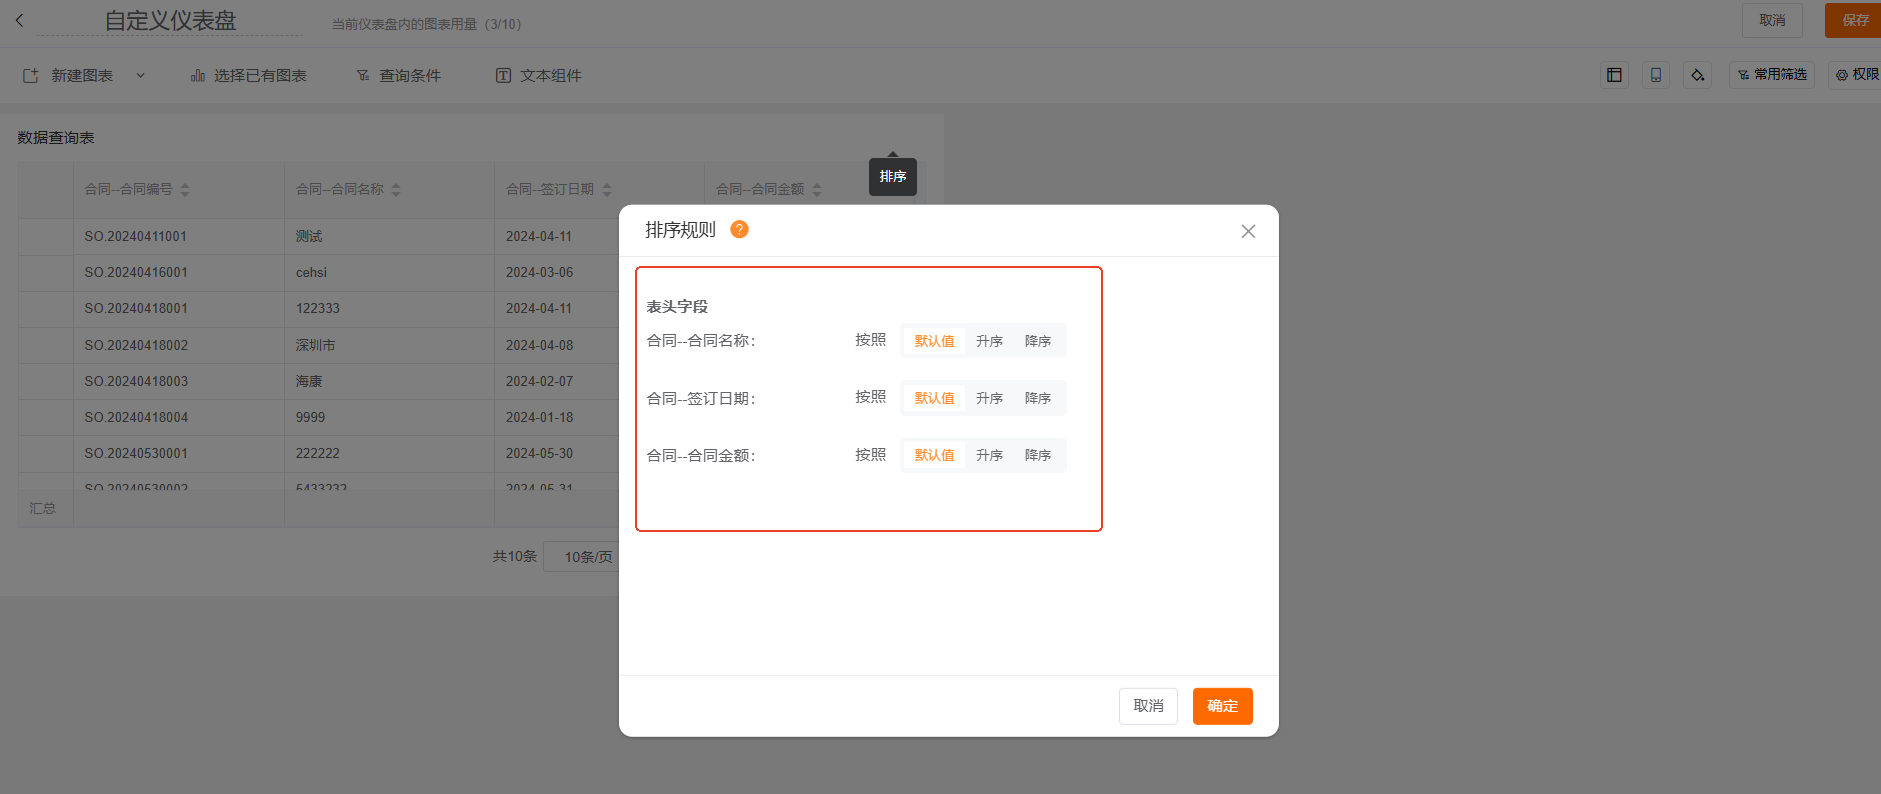Image resolution: width=1881 pixels, height=794 pixels.
Task: Click the mobile preview phone icon
Action: tap(1655, 75)
